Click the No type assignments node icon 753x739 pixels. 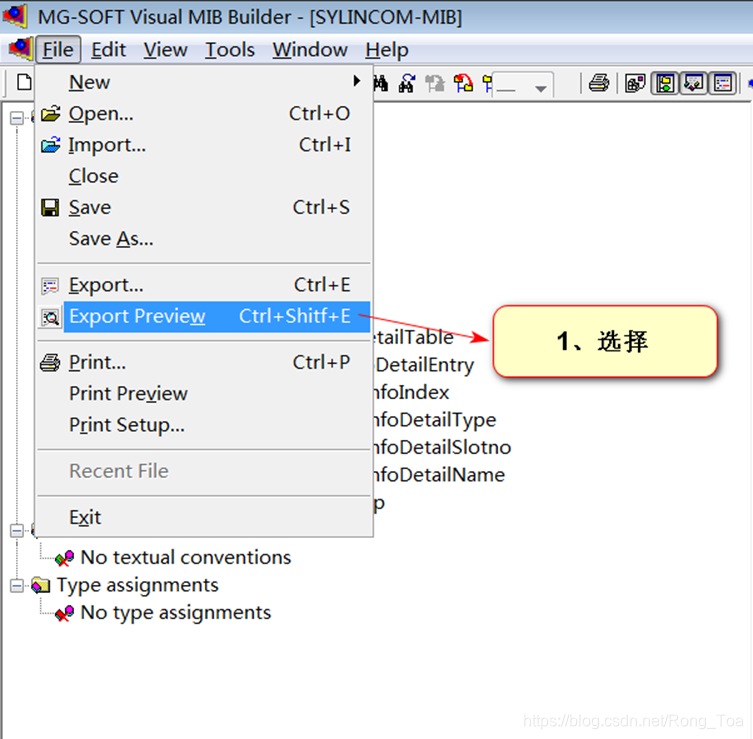64,613
